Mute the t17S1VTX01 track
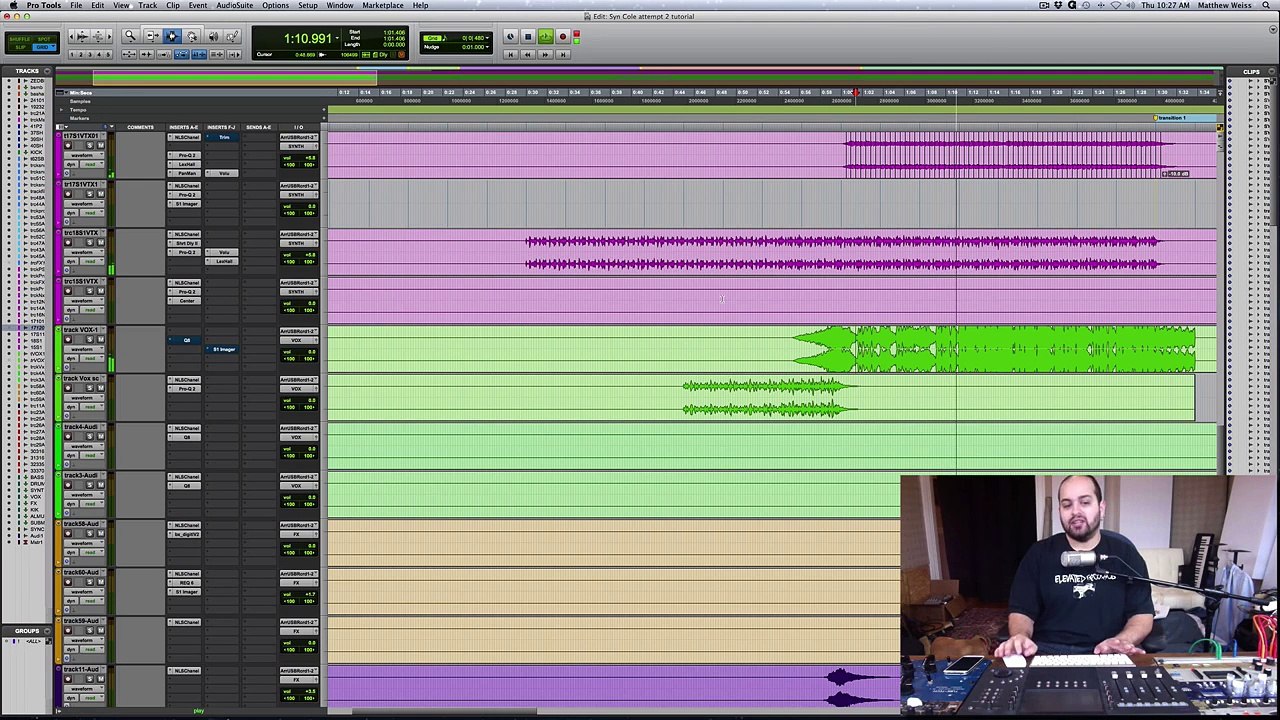This screenshot has height=720, width=1280. 101,146
